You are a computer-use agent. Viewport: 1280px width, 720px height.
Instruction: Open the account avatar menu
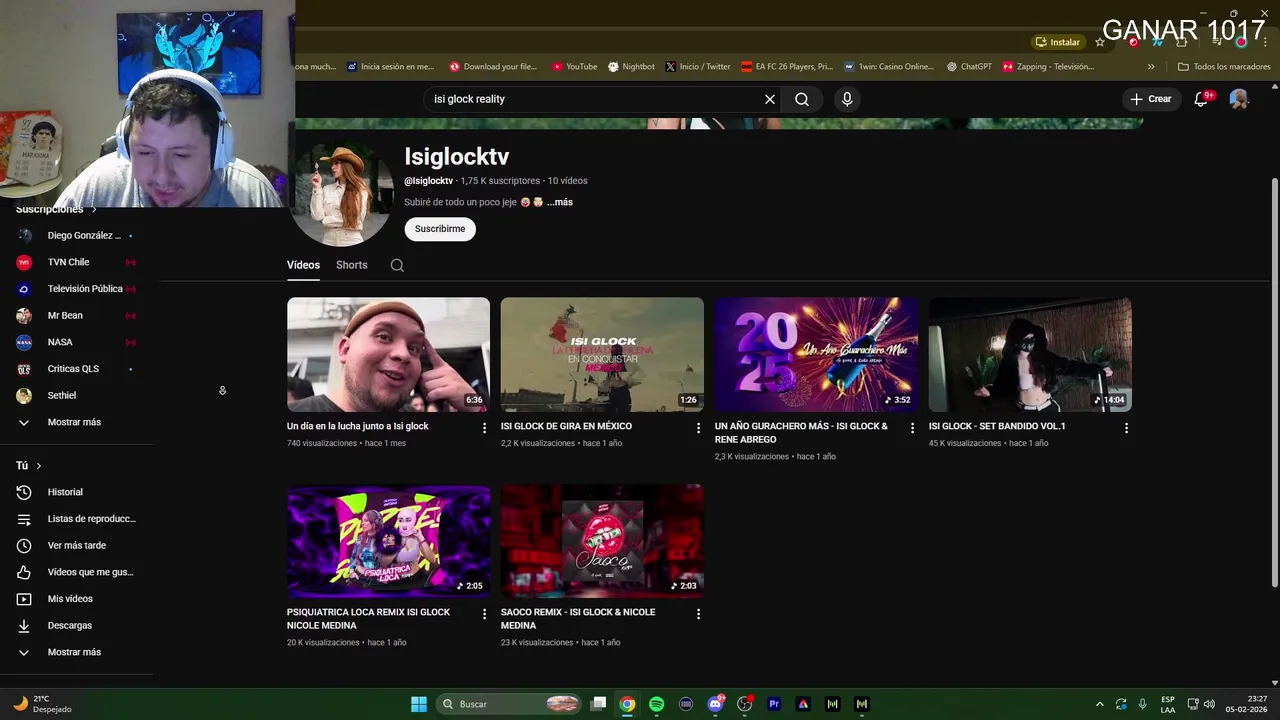click(x=1239, y=99)
